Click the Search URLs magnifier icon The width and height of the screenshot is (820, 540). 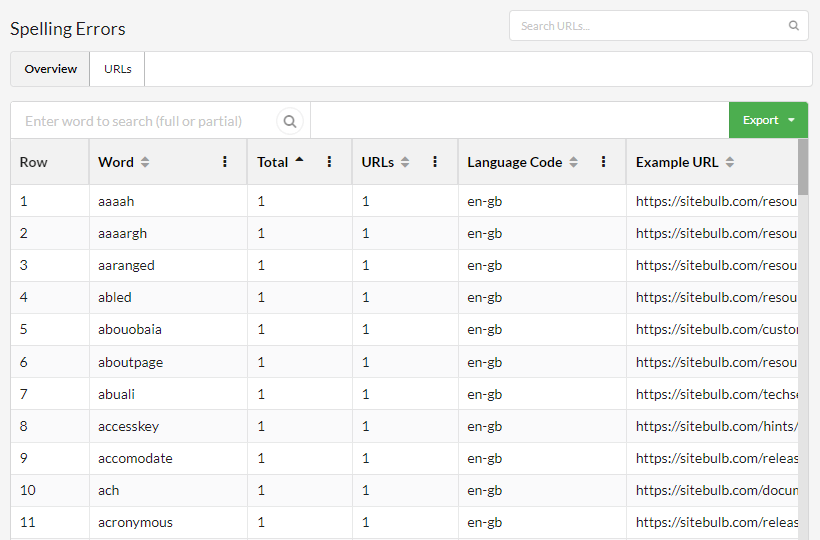(x=793, y=26)
